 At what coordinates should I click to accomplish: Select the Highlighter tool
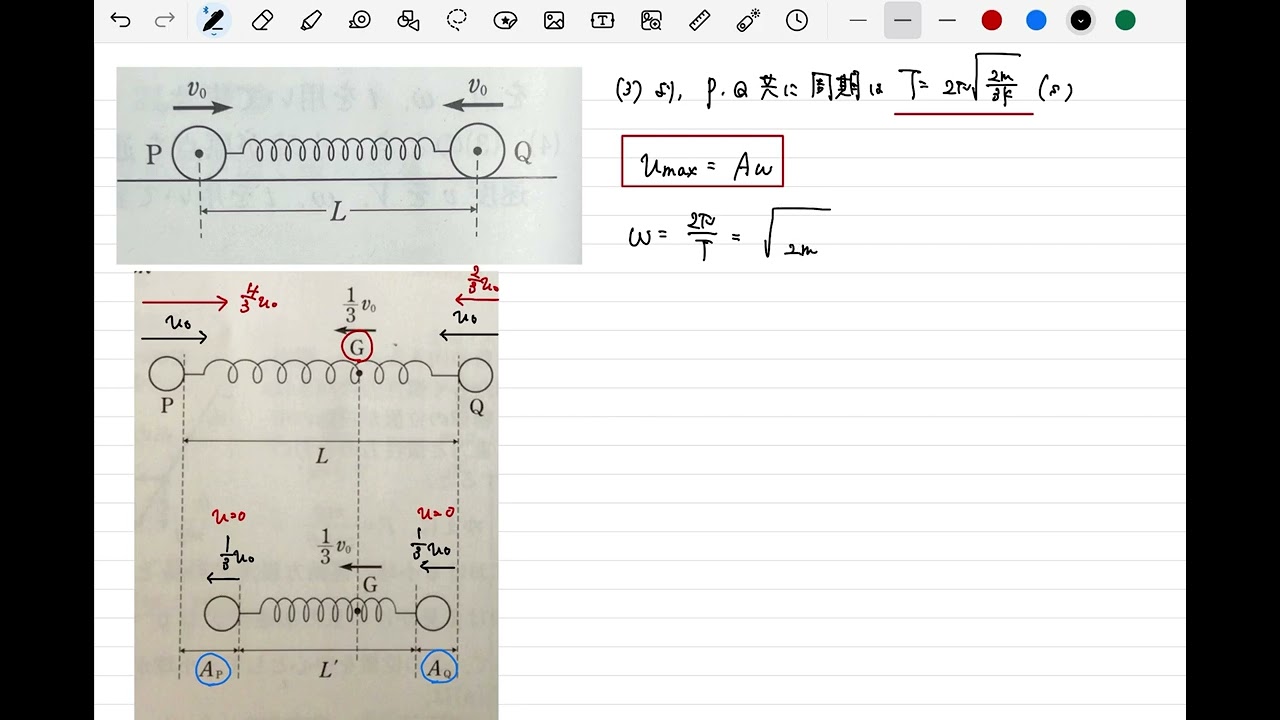(x=311, y=20)
